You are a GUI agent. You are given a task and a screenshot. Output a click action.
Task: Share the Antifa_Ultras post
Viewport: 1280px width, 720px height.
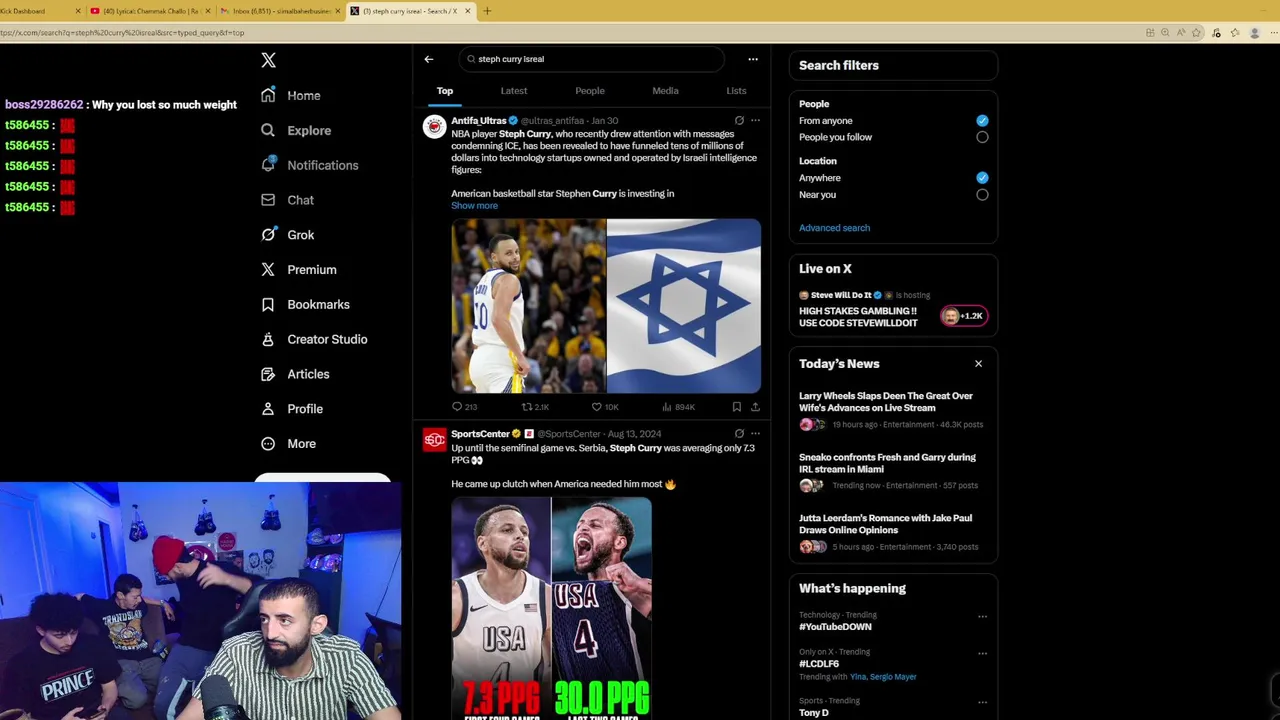(755, 407)
